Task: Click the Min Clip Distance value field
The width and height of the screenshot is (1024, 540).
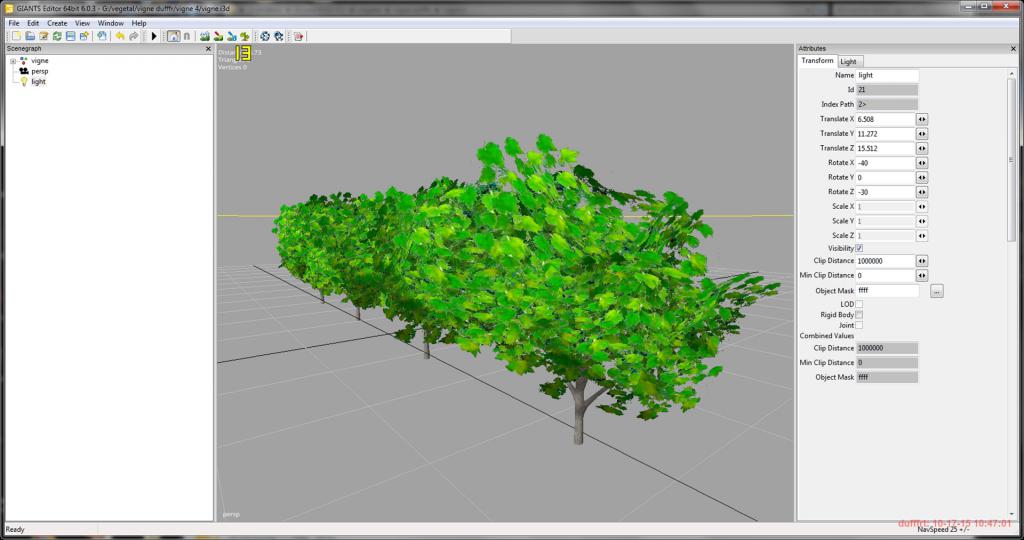Action: click(885, 276)
